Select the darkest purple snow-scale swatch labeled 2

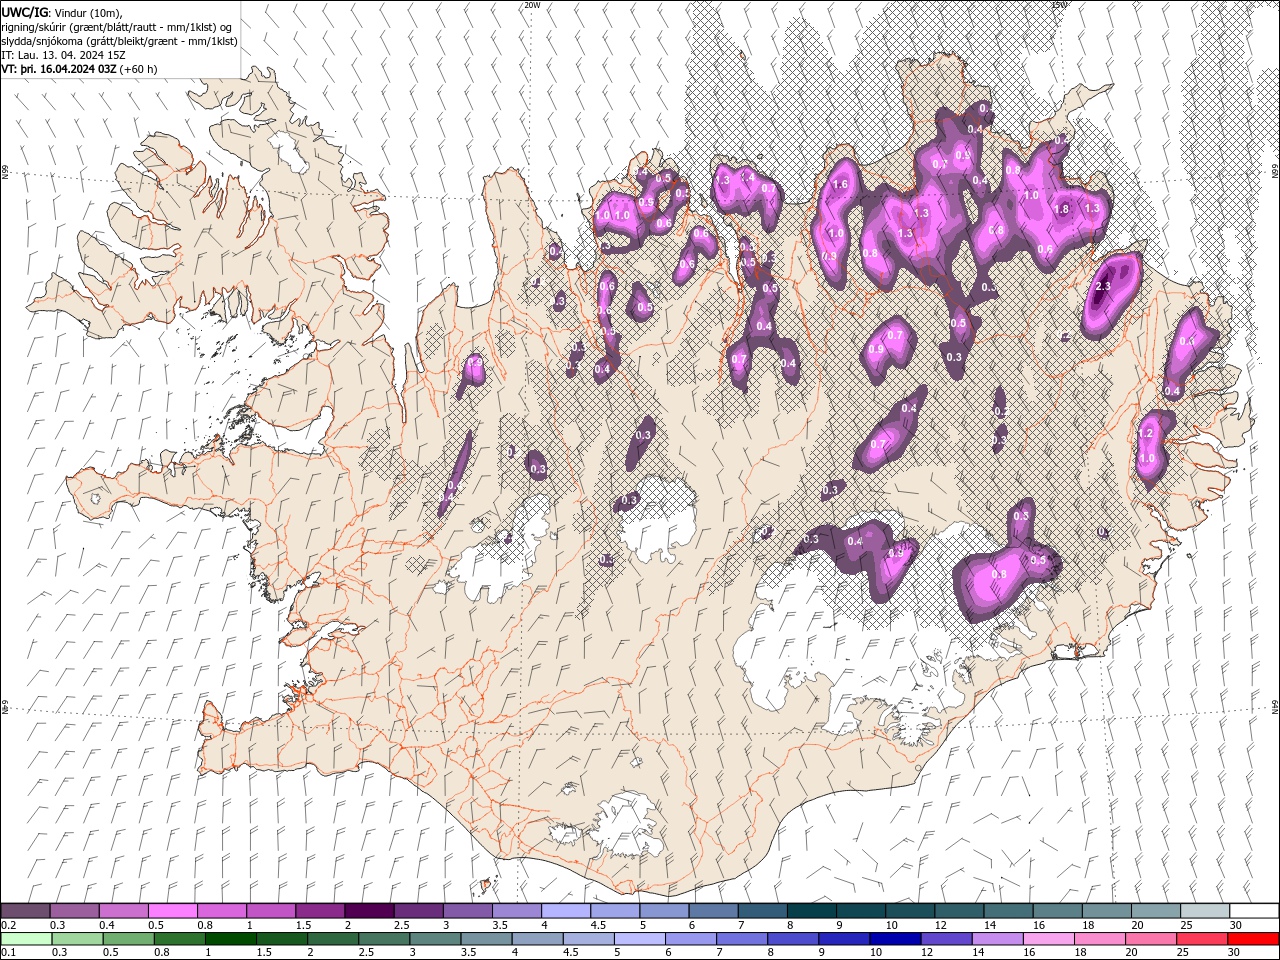pyautogui.click(x=368, y=911)
